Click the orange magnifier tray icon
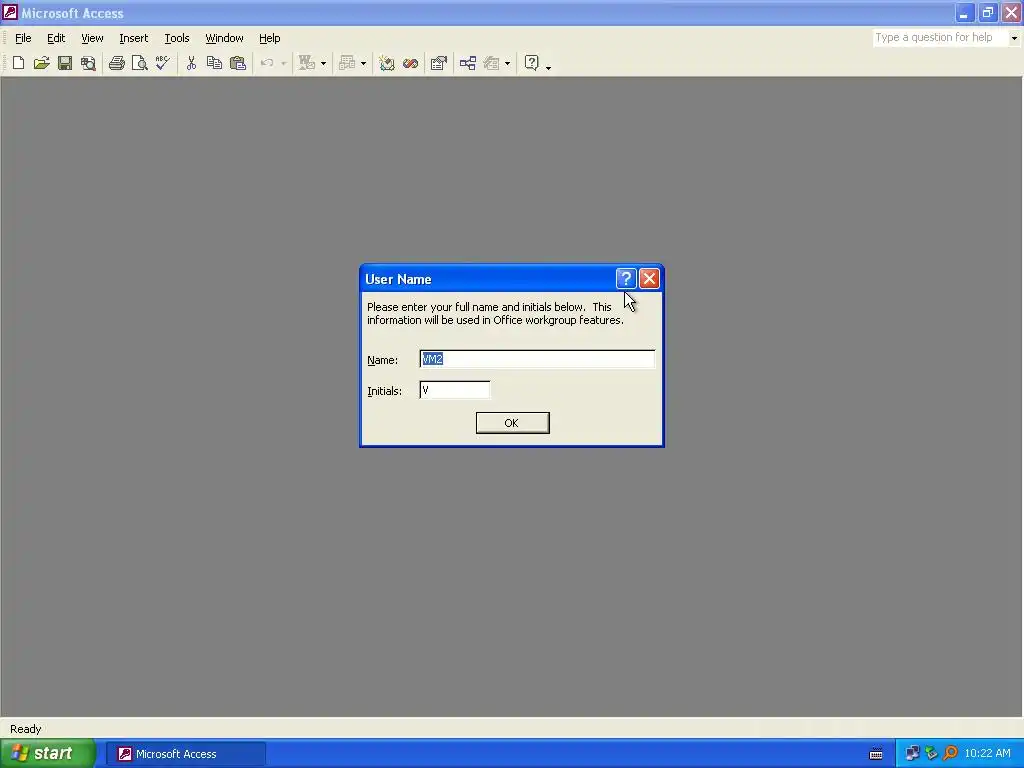This screenshot has width=1024, height=768. point(950,754)
